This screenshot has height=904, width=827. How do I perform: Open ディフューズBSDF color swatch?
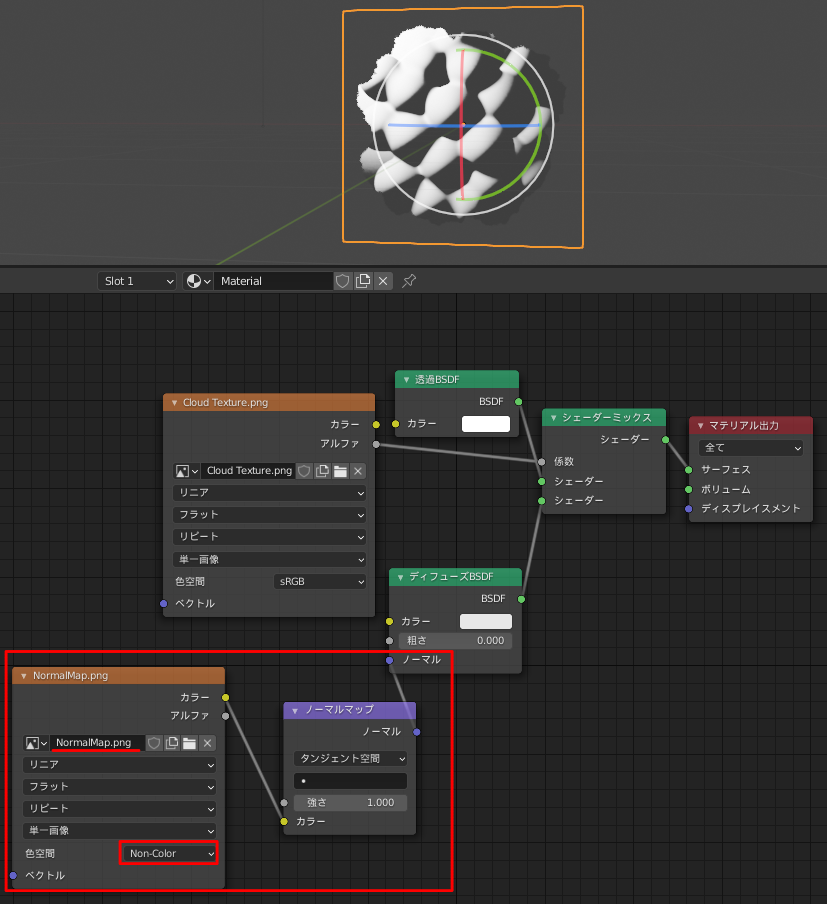486,622
